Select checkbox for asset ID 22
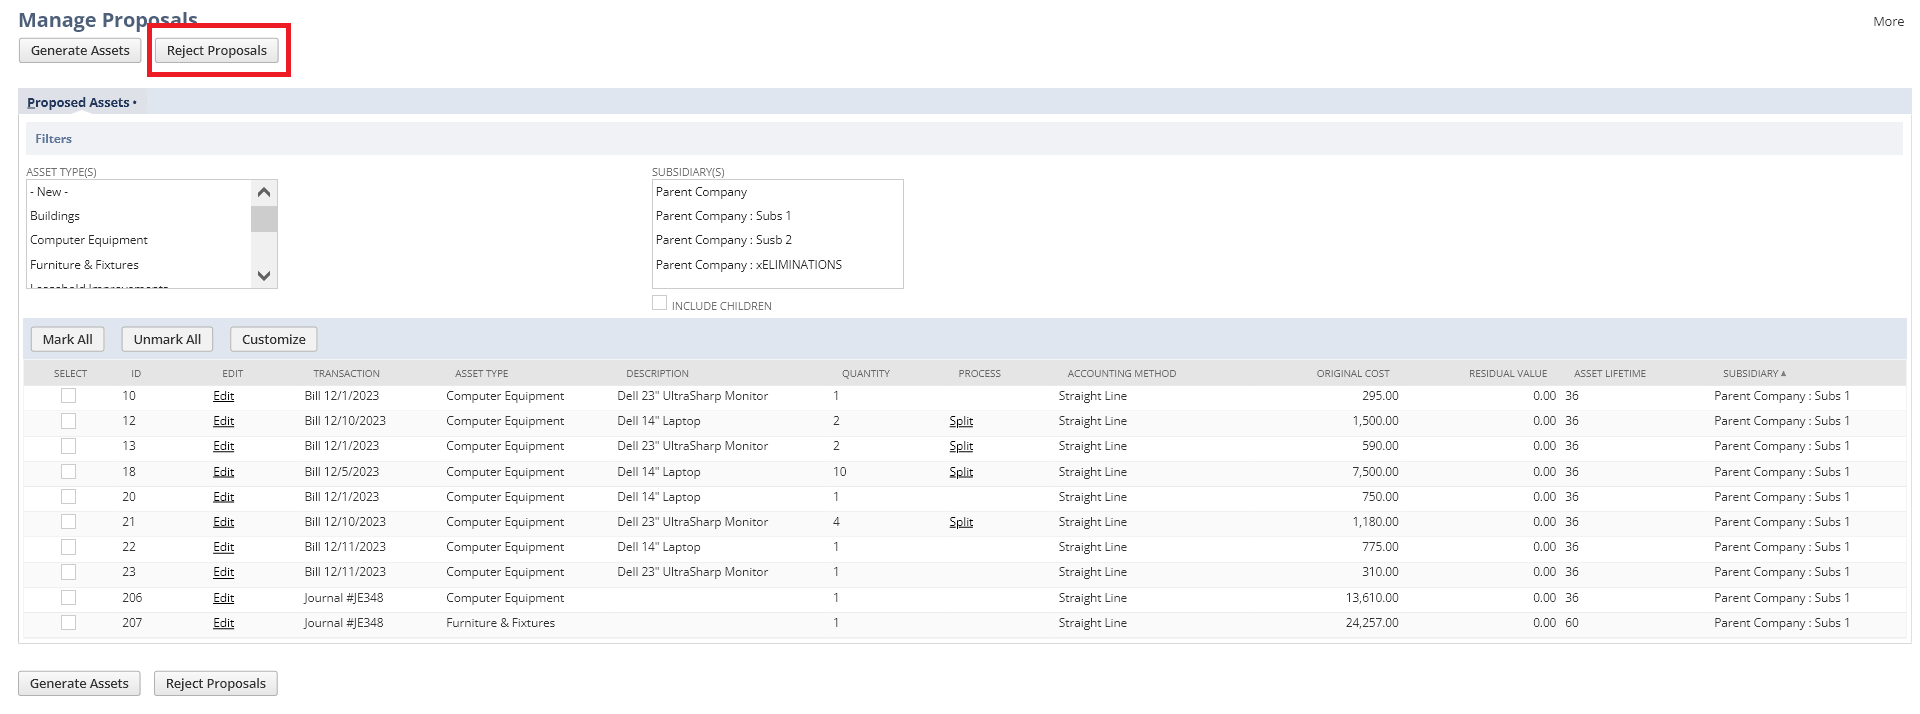Screen dimensions: 1920x714 click(x=68, y=547)
